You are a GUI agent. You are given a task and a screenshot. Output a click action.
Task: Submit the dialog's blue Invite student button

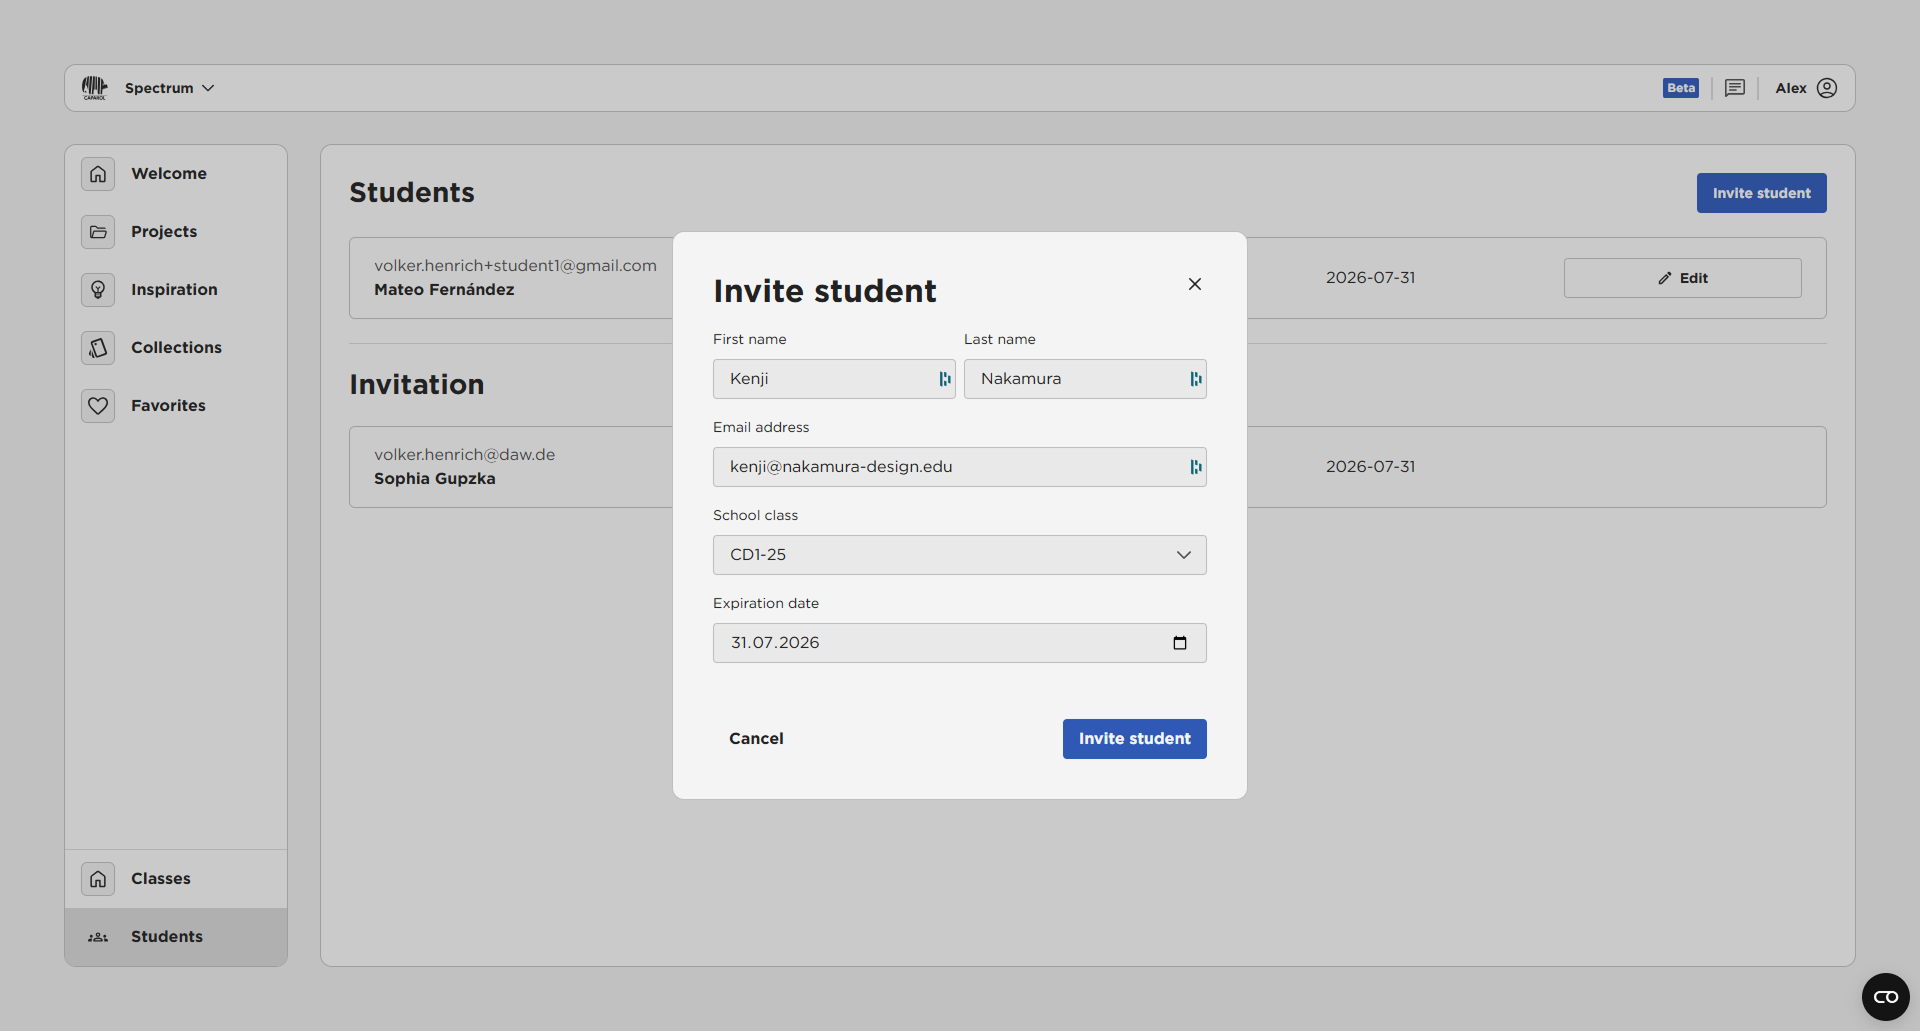(x=1134, y=739)
